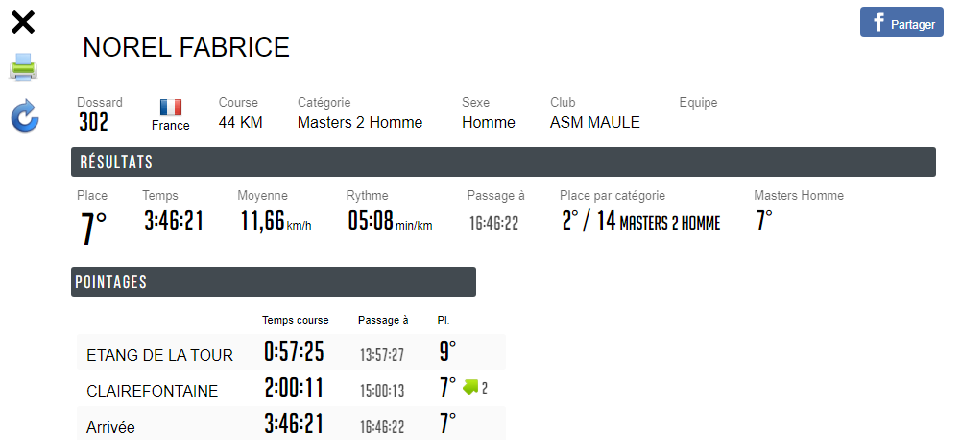959x440 pixels.
Task: Select the Résultats section header
Action: click(x=503, y=162)
